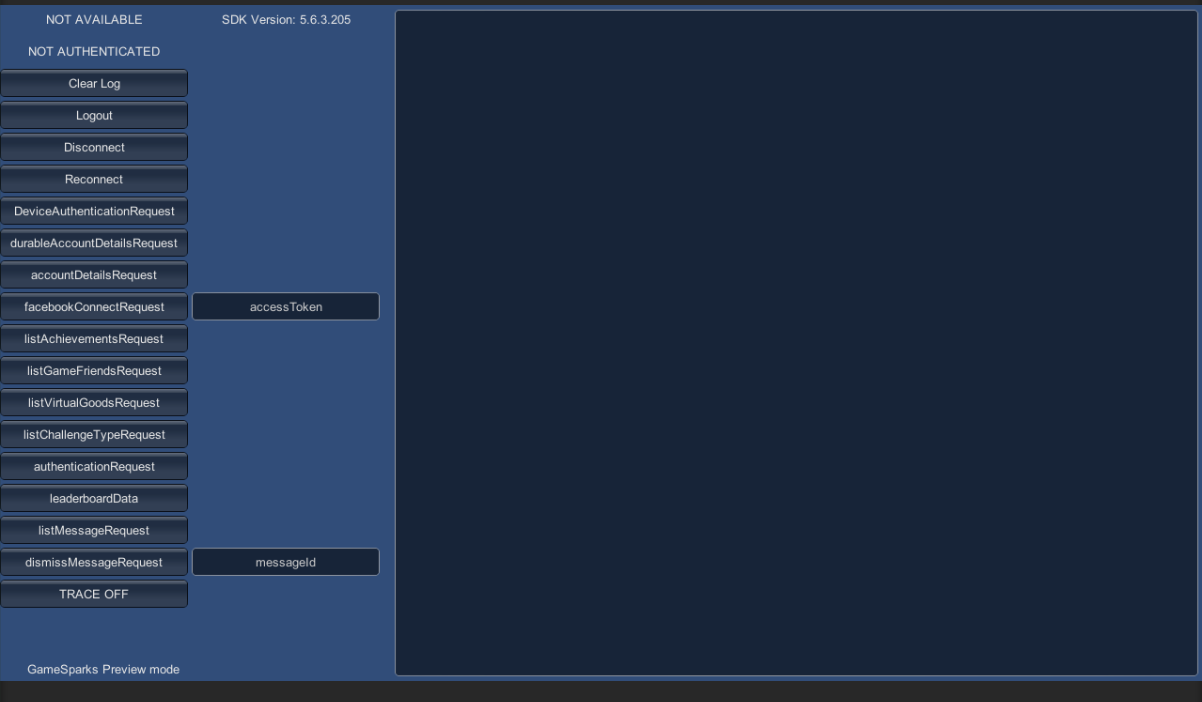Send a listVirtualGoodsRequest
1202x702 pixels.
tap(95, 402)
